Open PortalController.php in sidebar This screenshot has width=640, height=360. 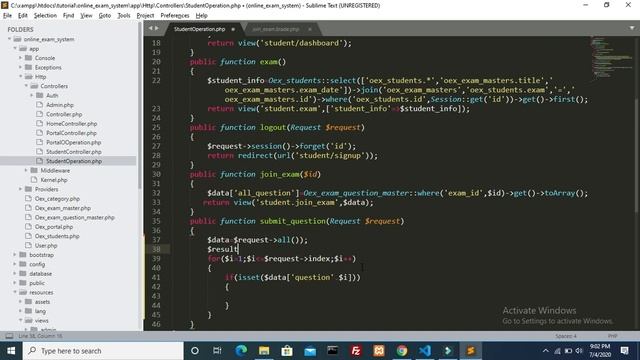click(x=71, y=133)
